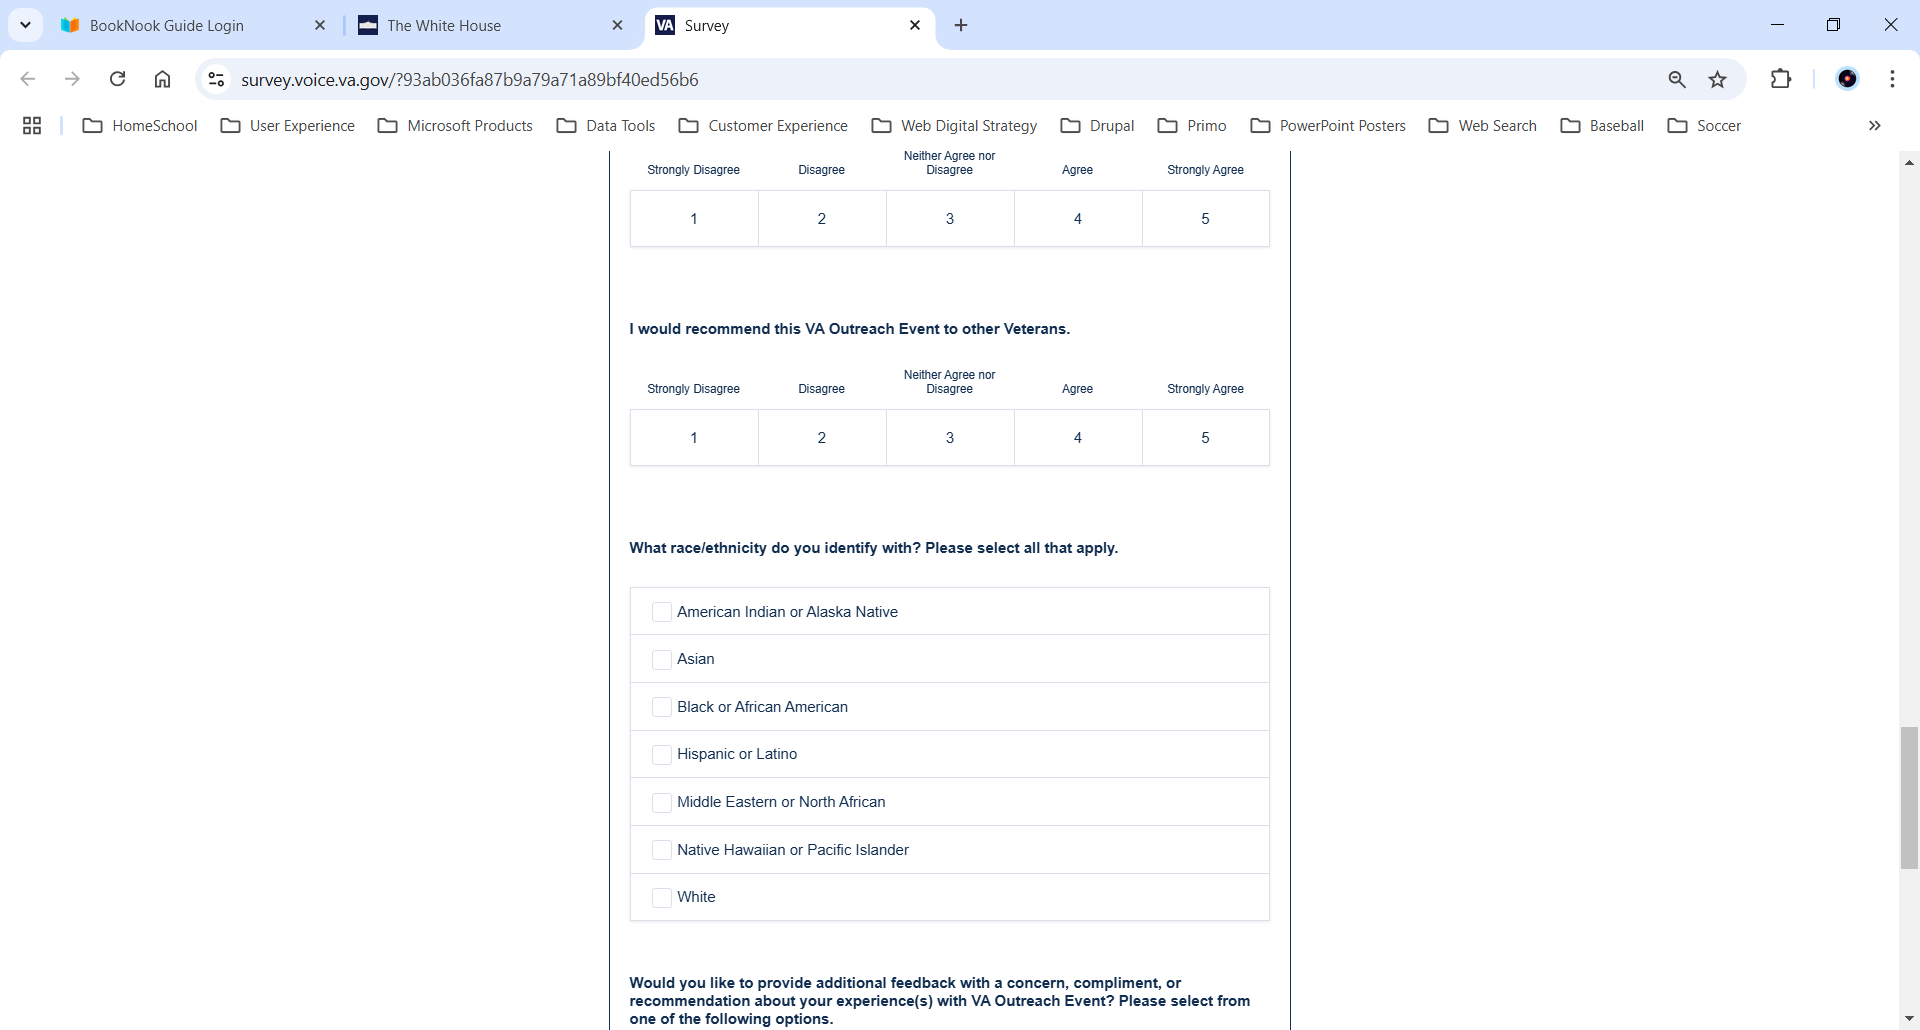Open the Customer Experience bookmark folder

tap(763, 125)
